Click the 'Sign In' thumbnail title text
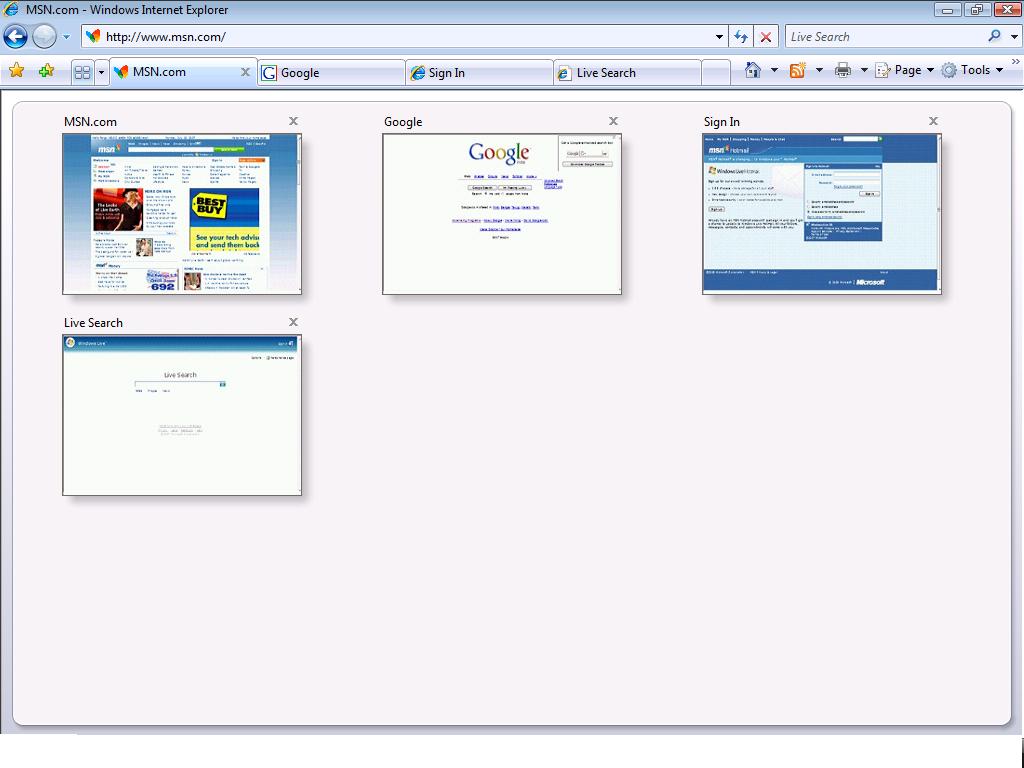1024x768 pixels. point(722,122)
